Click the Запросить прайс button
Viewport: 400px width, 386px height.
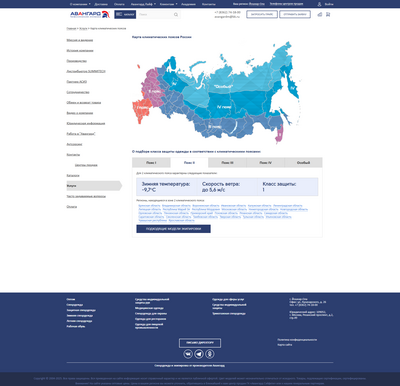click(x=262, y=14)
